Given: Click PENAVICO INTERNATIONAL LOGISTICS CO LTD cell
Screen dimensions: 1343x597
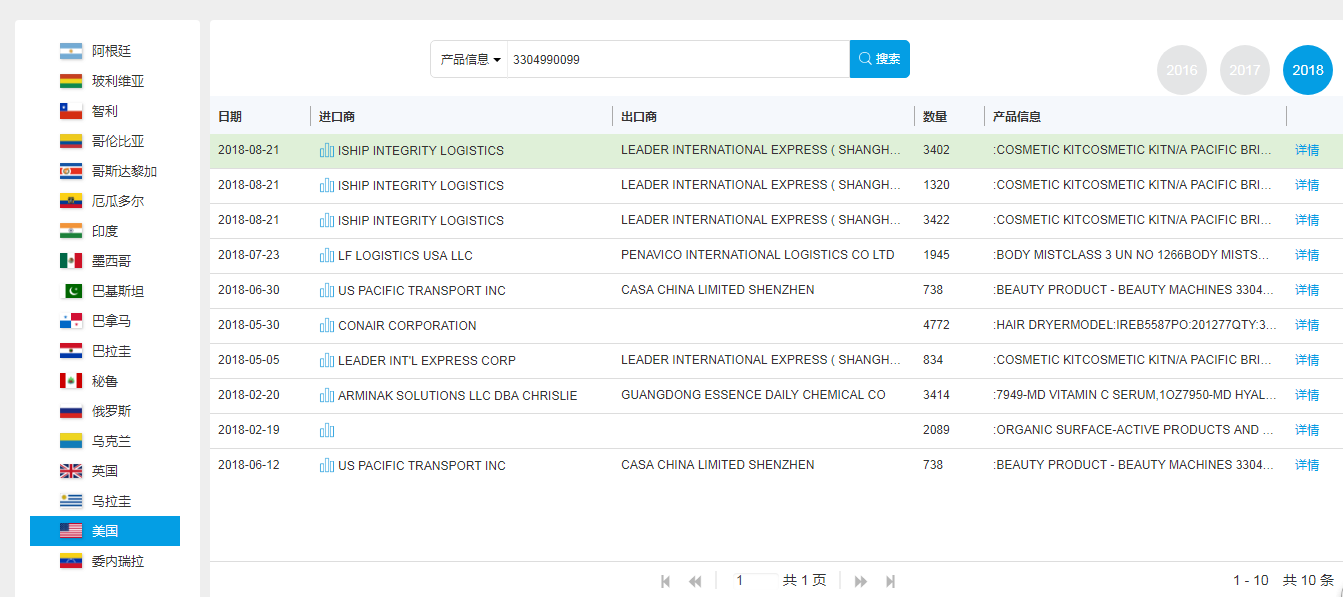Looking at the screenshot, I should point(758,255).
